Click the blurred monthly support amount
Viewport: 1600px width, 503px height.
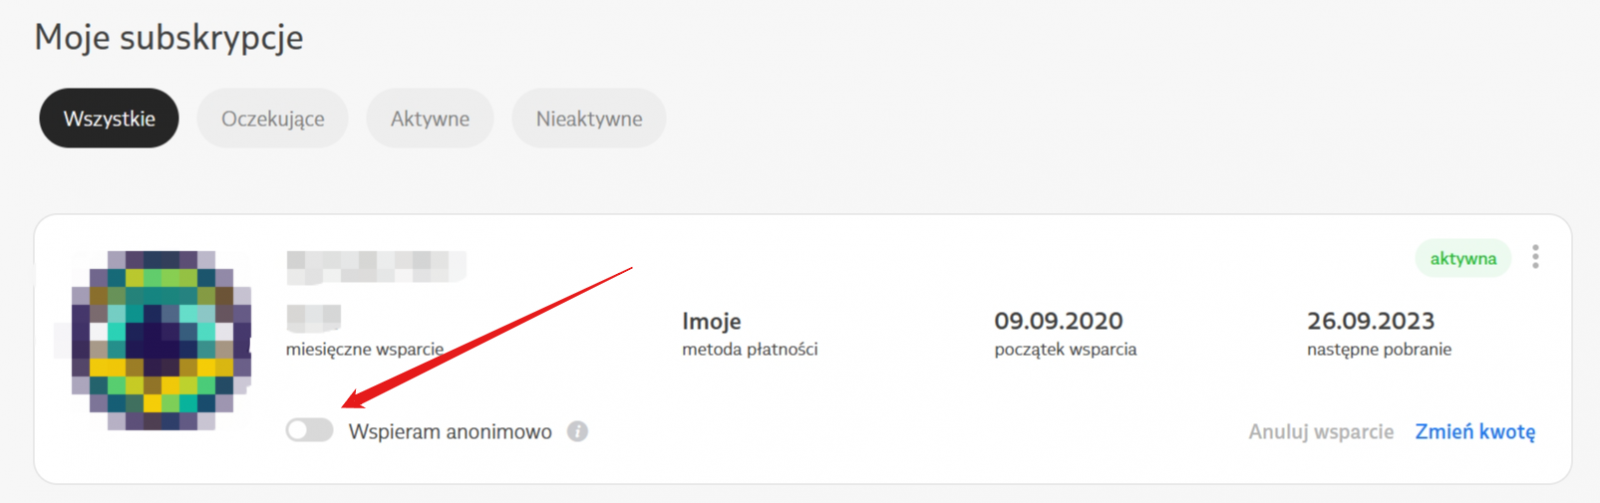tap(313, 318)
